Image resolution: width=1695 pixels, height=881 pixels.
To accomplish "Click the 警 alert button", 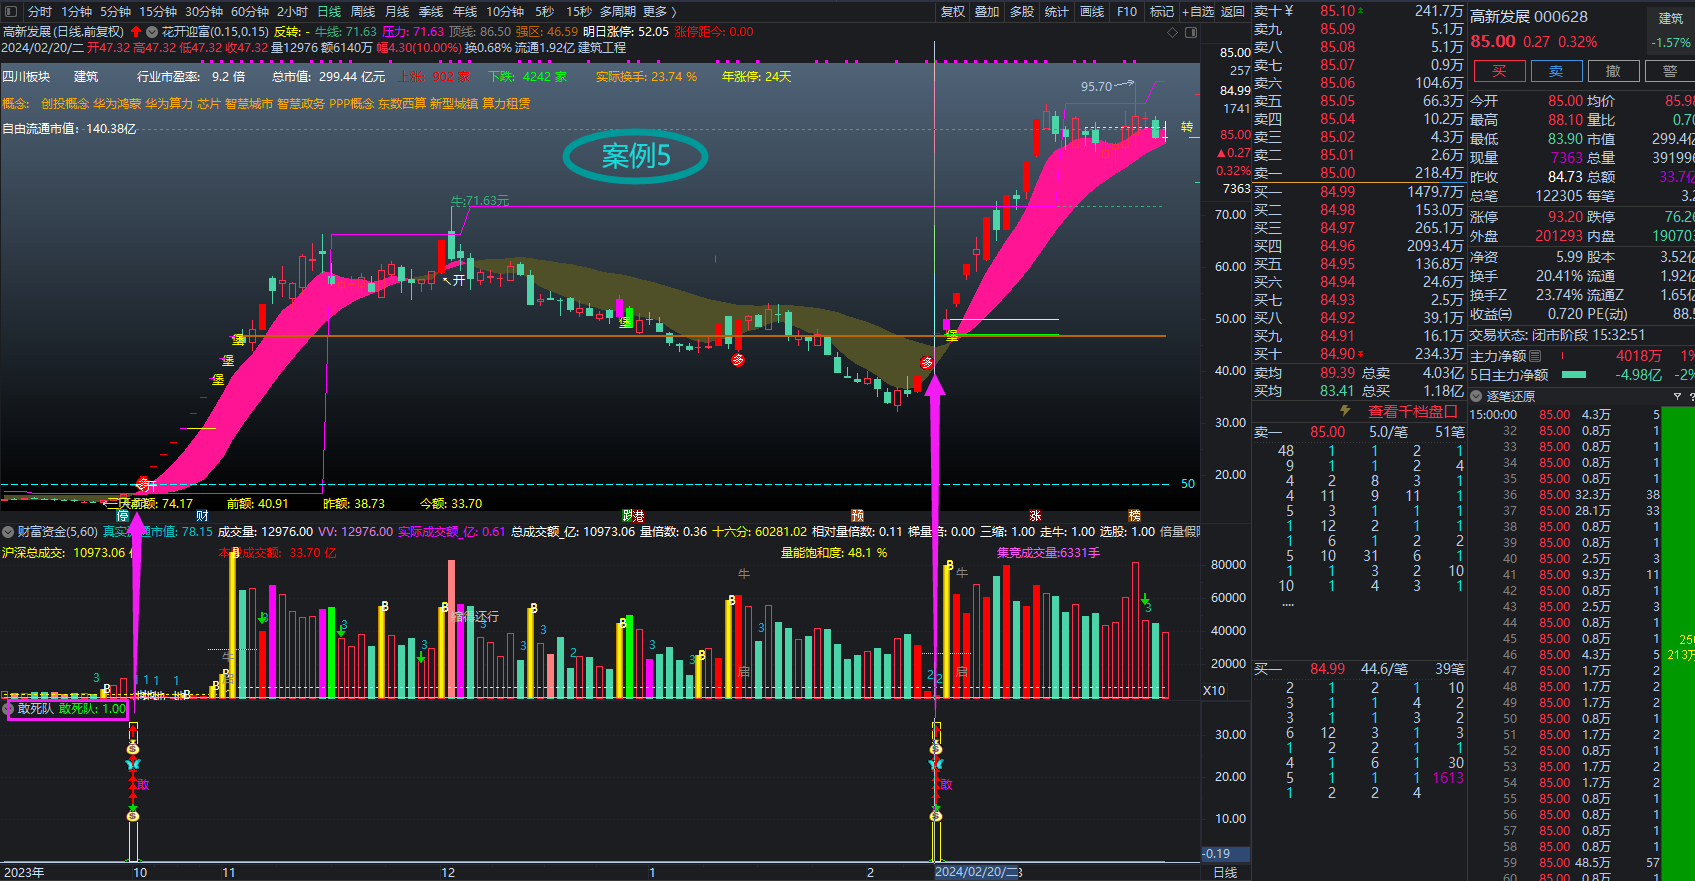I will click(x=1670, y=71).
